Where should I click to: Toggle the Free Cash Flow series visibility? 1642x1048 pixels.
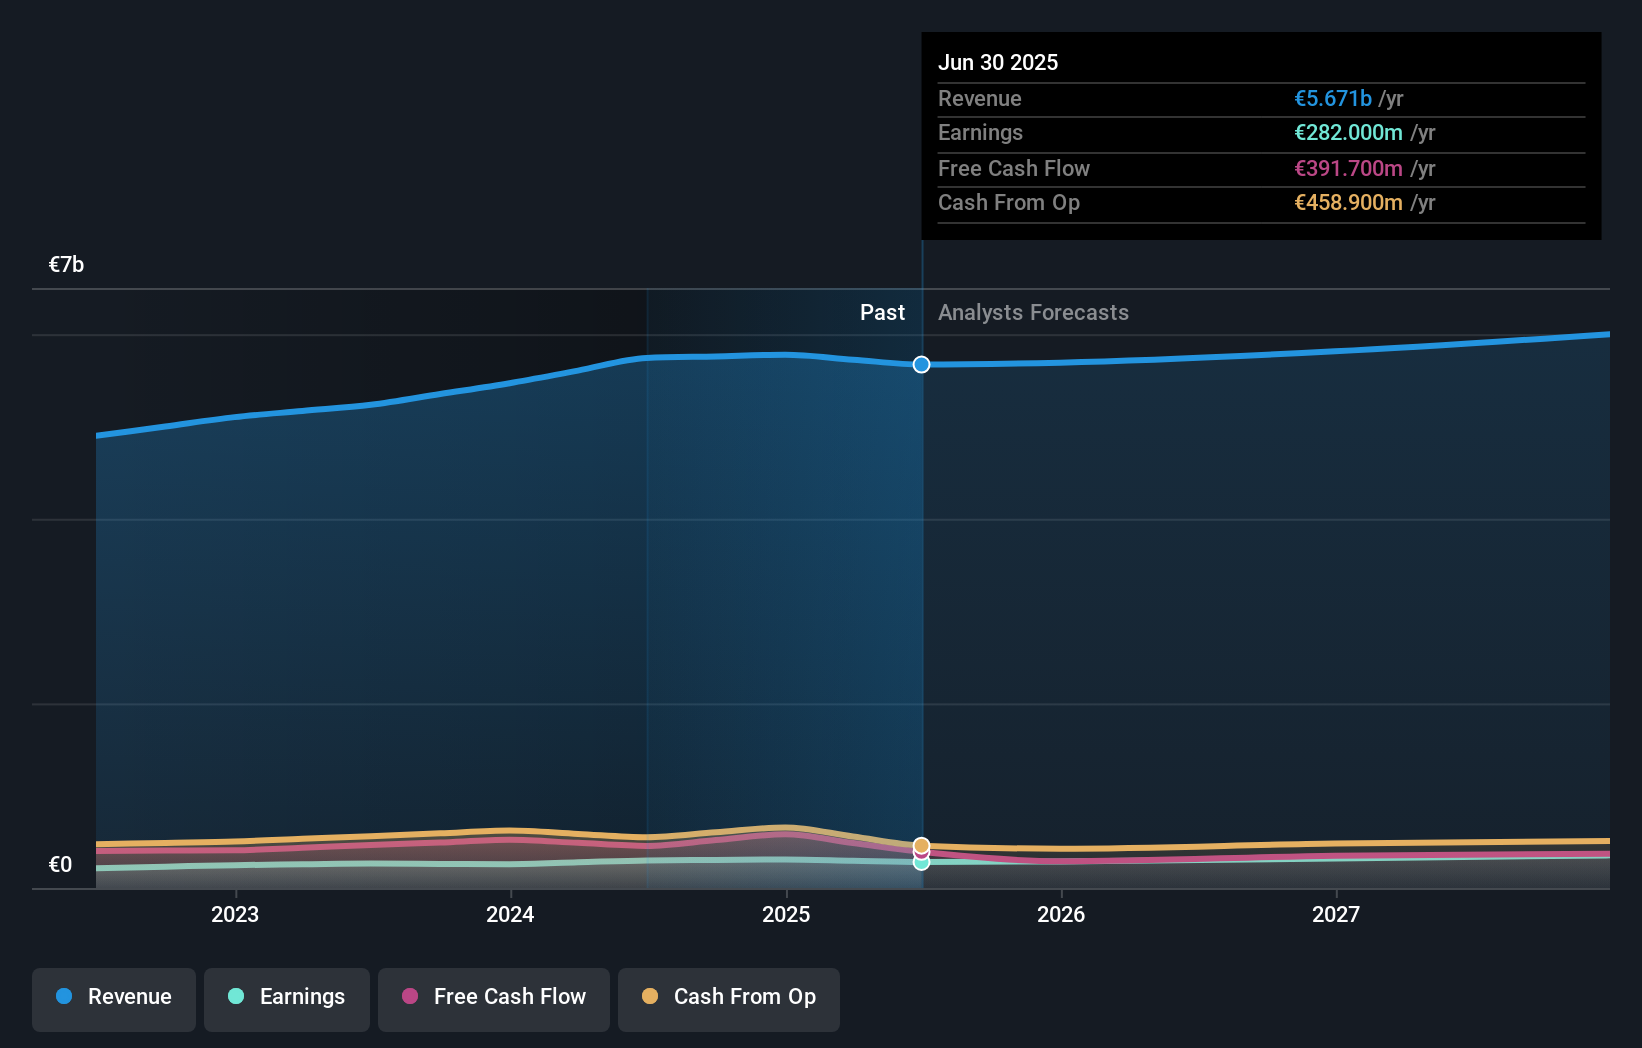493,999
